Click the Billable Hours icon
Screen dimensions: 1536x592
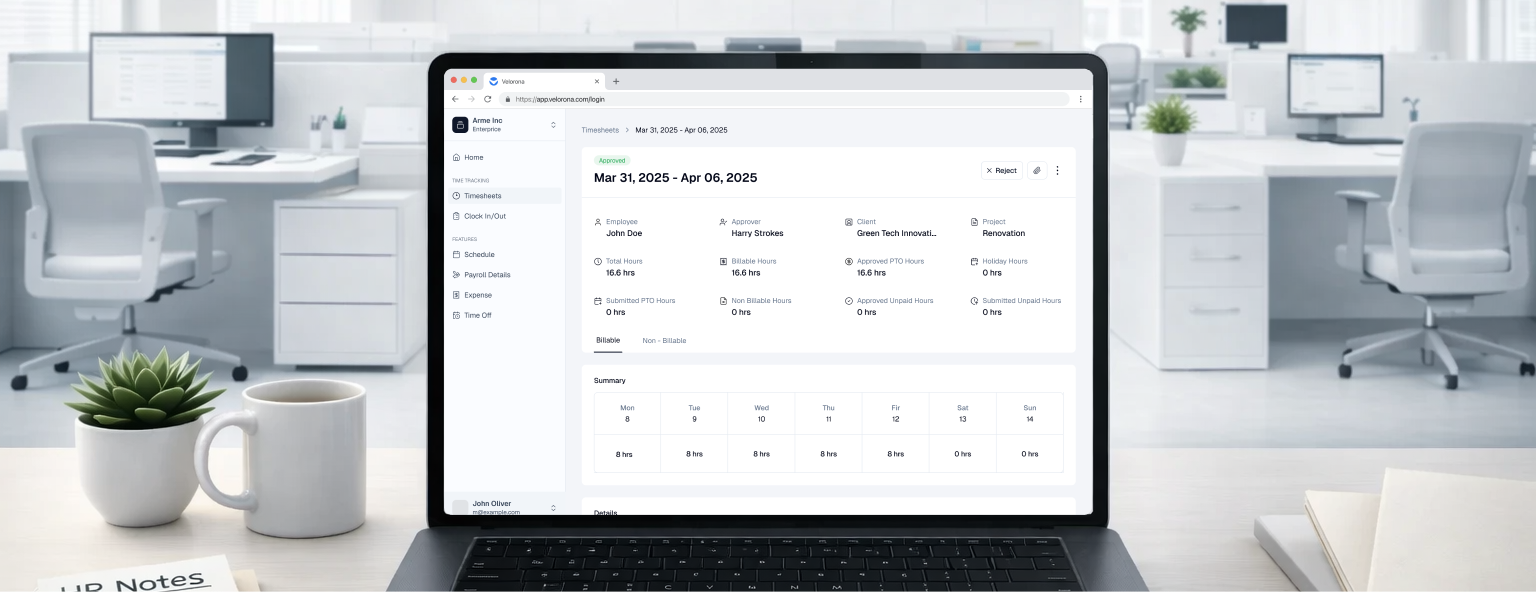pyautogui.click(x=723, y=261)
